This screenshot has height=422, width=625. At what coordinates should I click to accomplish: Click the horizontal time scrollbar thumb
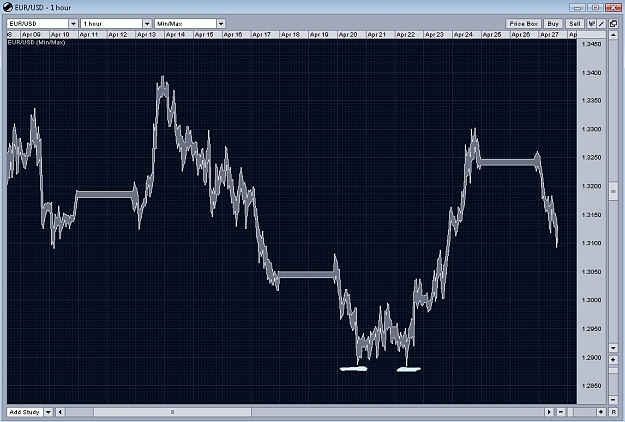click(172, 412)
